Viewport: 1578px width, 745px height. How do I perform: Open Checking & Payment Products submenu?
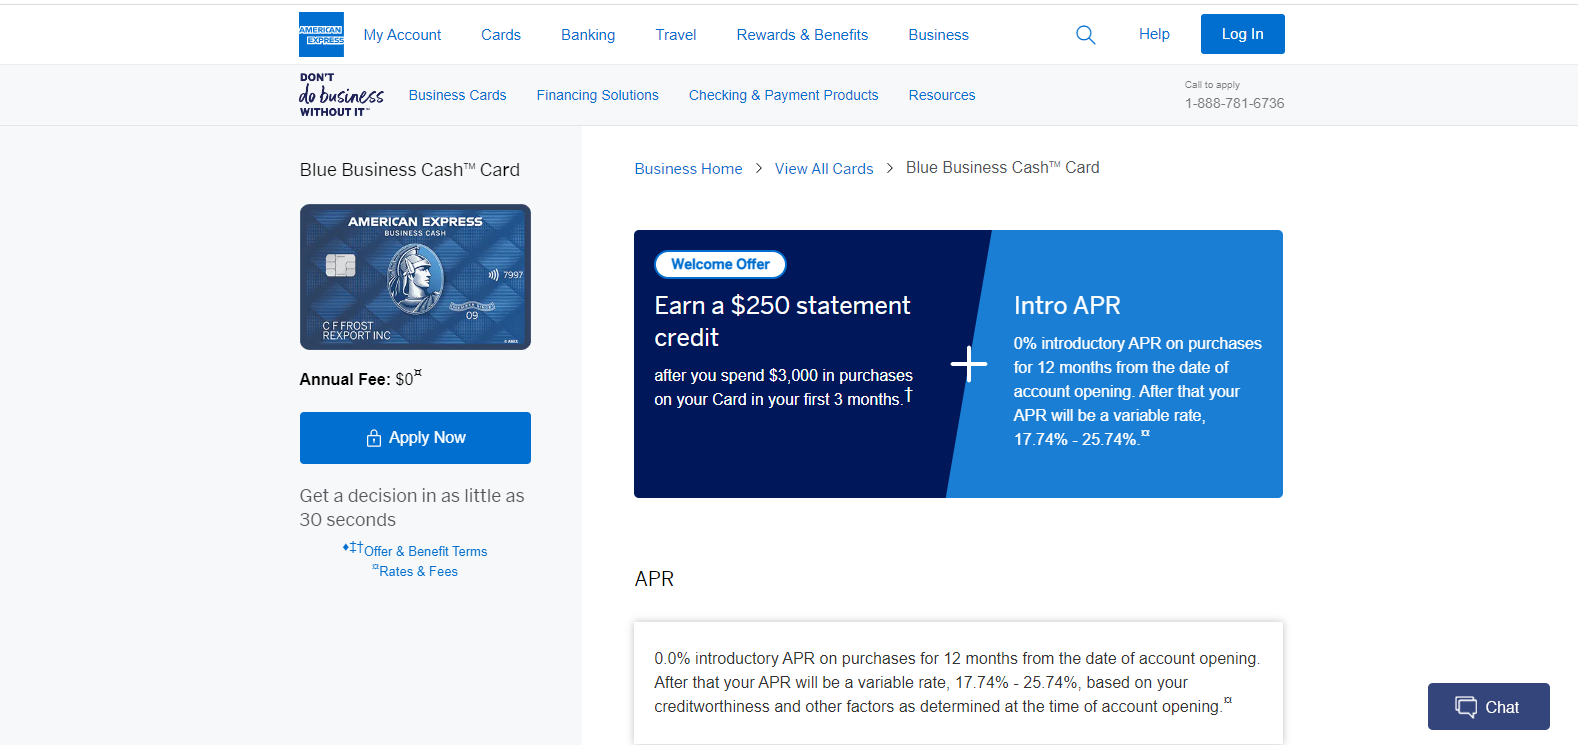[783, 95]
